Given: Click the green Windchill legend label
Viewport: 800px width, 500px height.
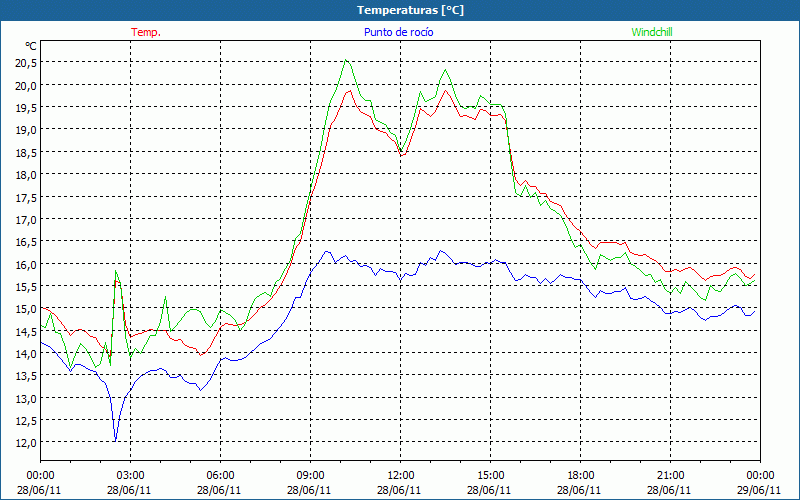Looking at the screenshot, I should point(652,32).
